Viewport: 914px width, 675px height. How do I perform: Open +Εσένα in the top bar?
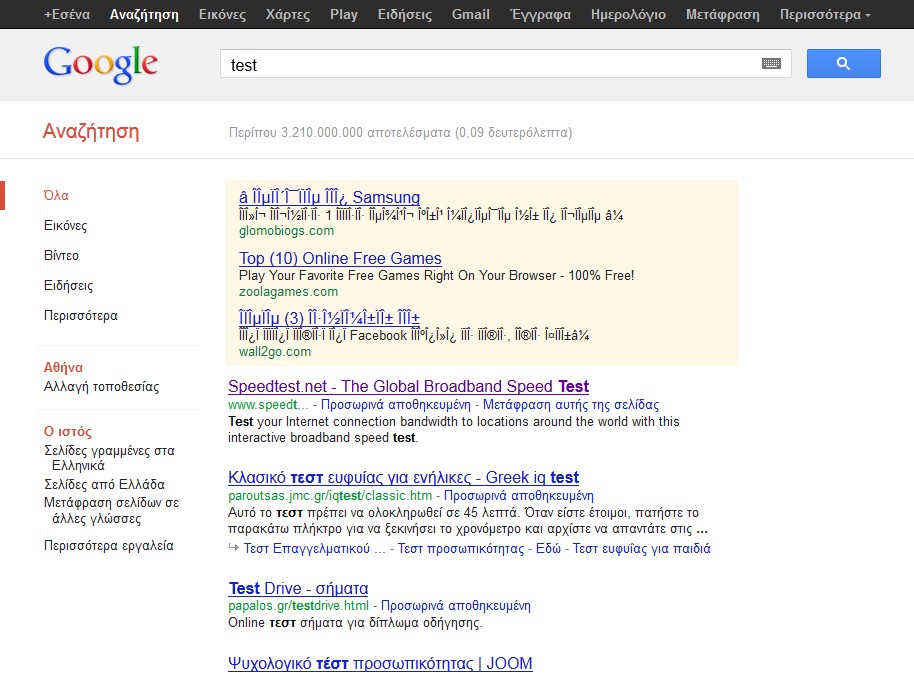(67, 15)
